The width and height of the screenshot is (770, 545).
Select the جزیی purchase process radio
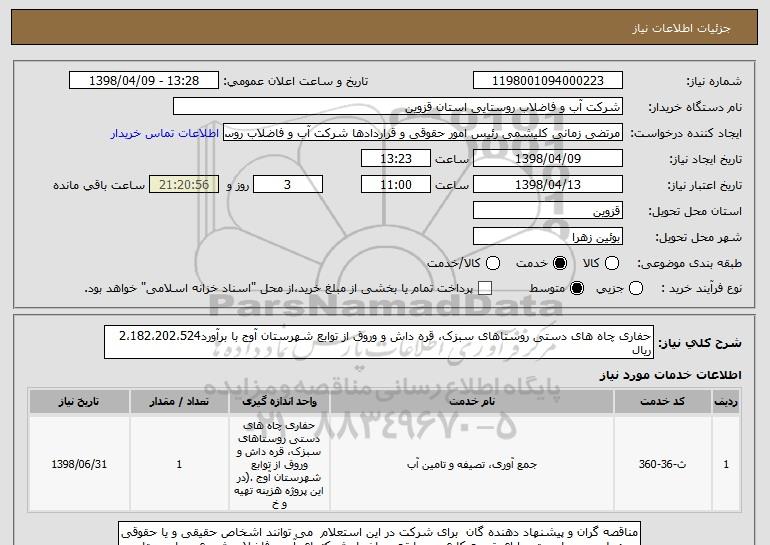point(636,288)
